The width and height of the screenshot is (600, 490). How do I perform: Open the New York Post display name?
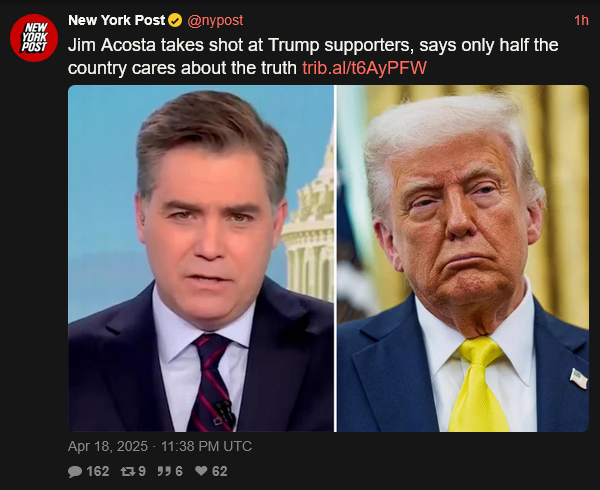(116, 20)
